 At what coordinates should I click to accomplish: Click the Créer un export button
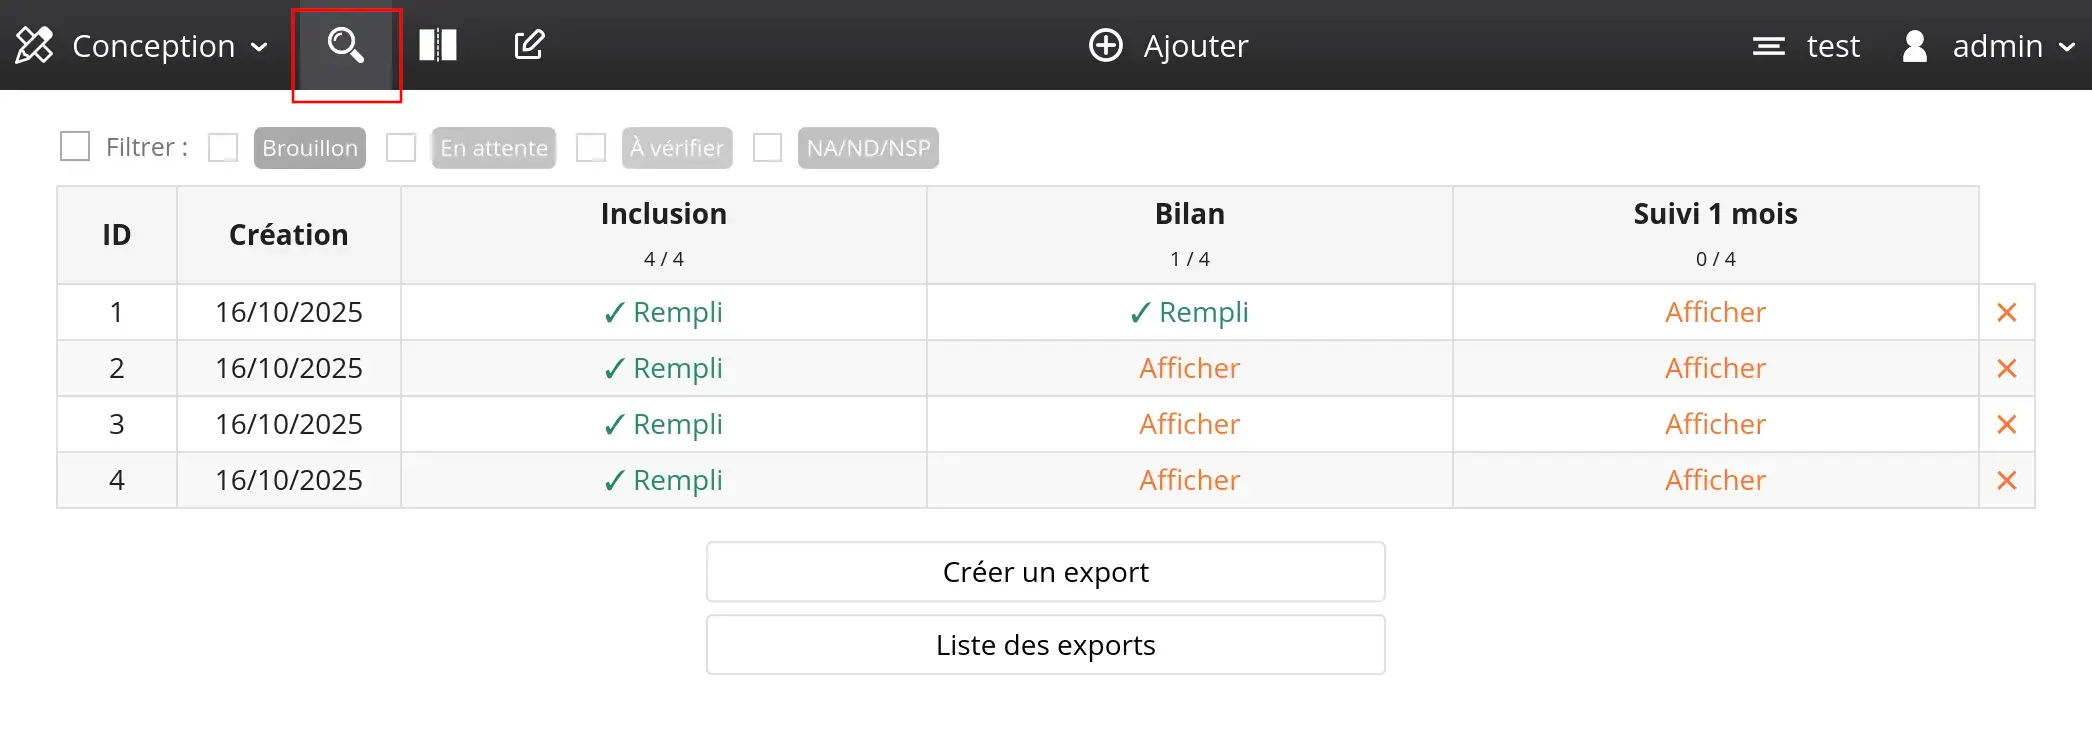pos(1045,572)
